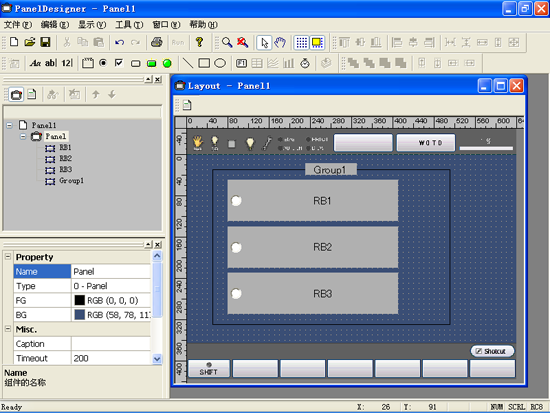Click the Save floppy disk icon
Viewport: 550px width, 413px height.
click(x=45, y=42)
